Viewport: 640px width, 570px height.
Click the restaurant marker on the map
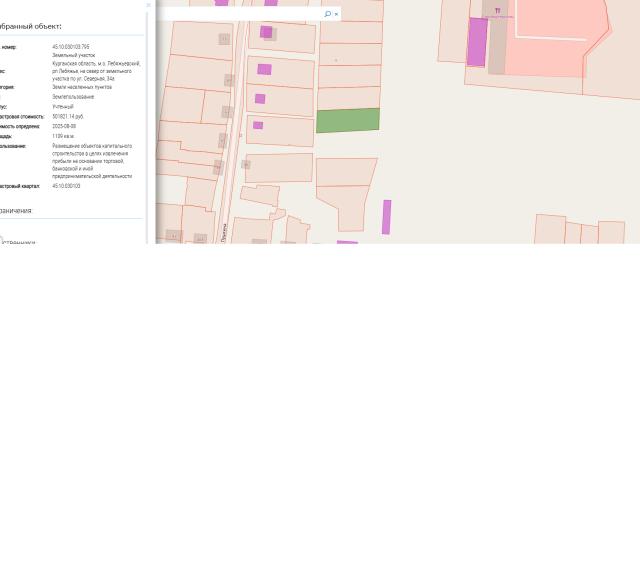[497, 12]
